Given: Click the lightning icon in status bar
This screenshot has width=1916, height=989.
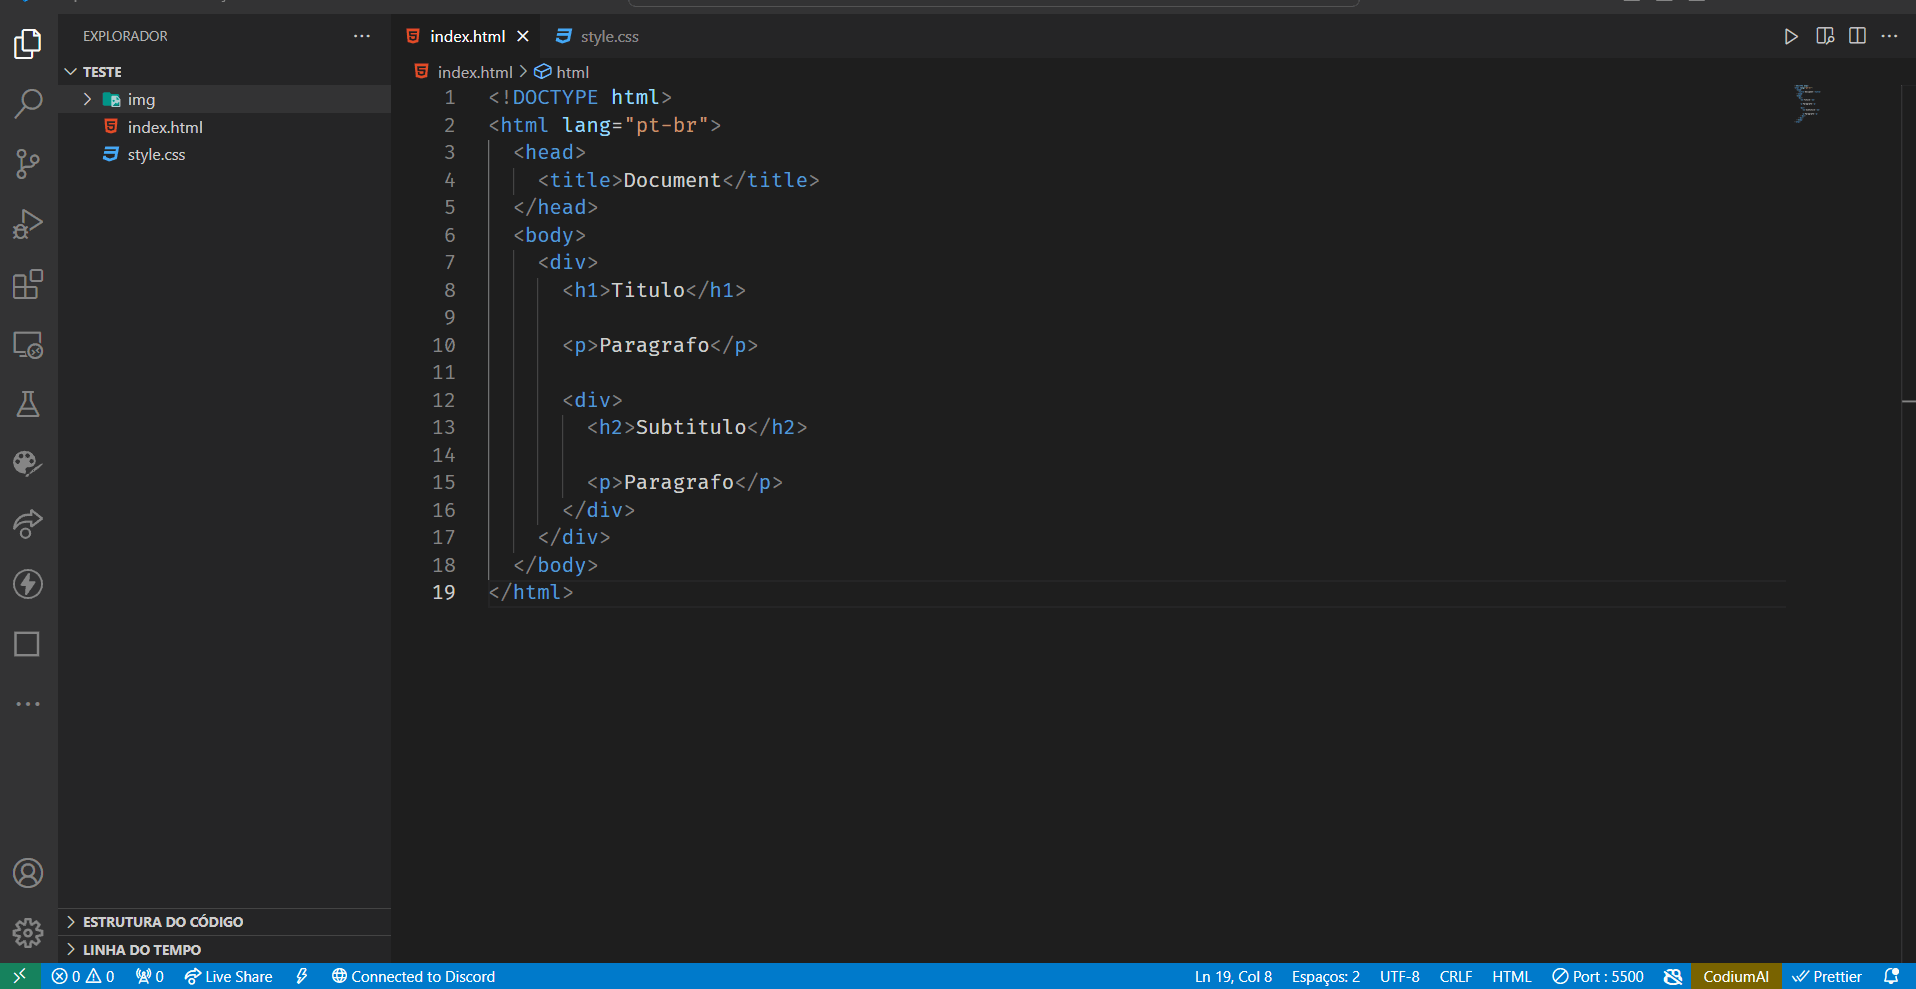Looking at the screenshot, I should tap(302, 976).
